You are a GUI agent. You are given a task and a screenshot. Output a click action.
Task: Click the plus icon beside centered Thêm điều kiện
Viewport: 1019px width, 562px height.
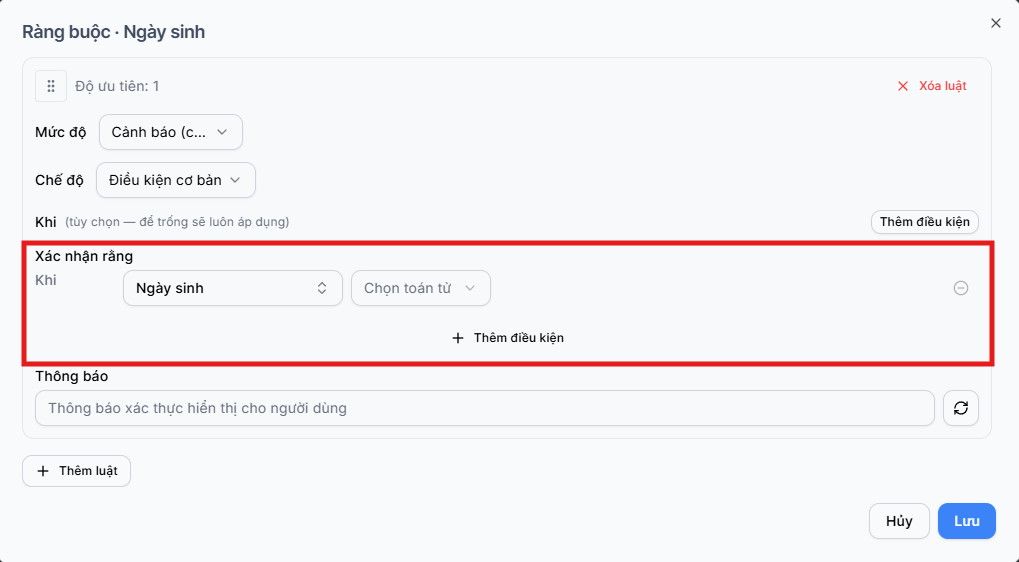(x=458, y=338)
